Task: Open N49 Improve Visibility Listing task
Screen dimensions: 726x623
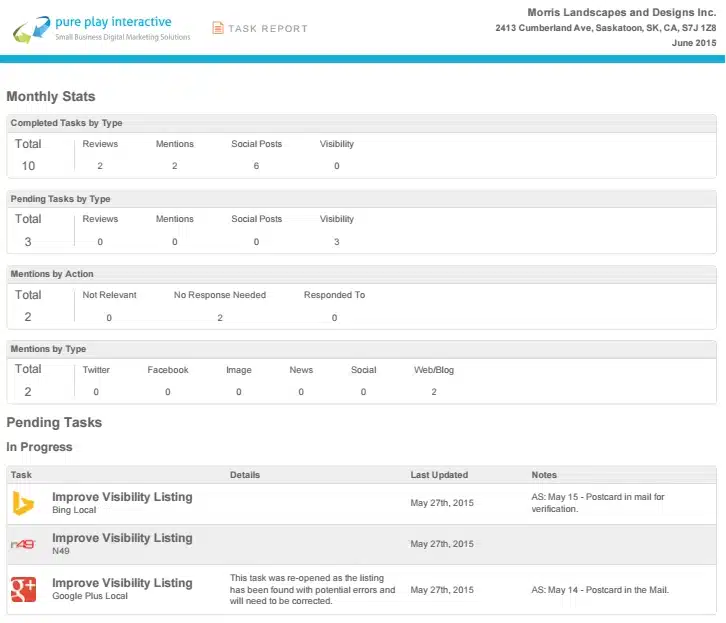Action: click(x=122, y=538)
